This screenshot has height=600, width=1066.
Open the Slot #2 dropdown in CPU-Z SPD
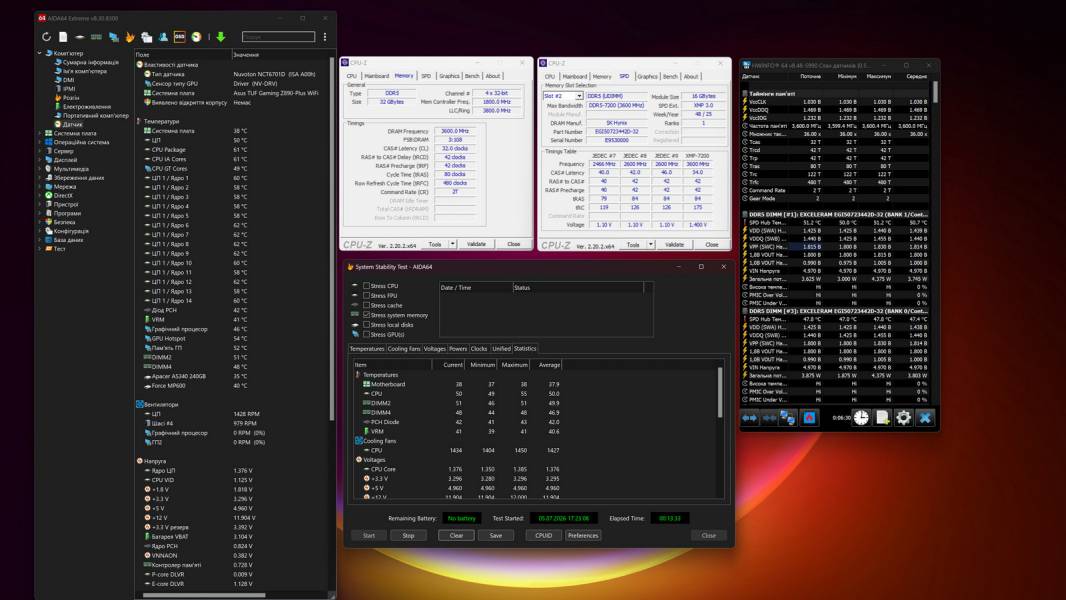click(x=579, y=96)
